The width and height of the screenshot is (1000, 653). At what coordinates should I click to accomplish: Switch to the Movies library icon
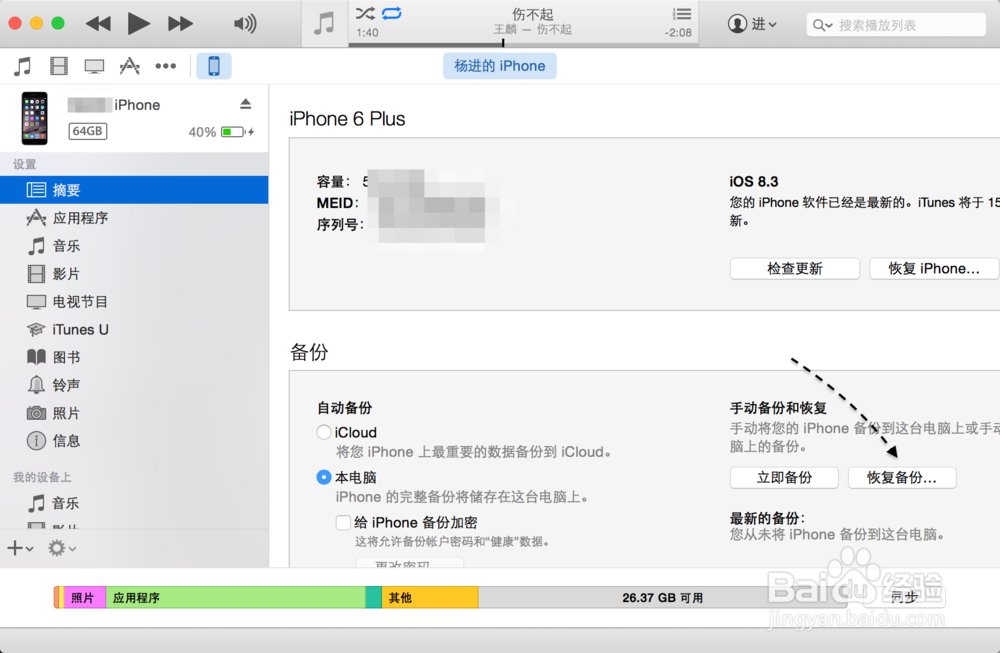coord(59,66)
